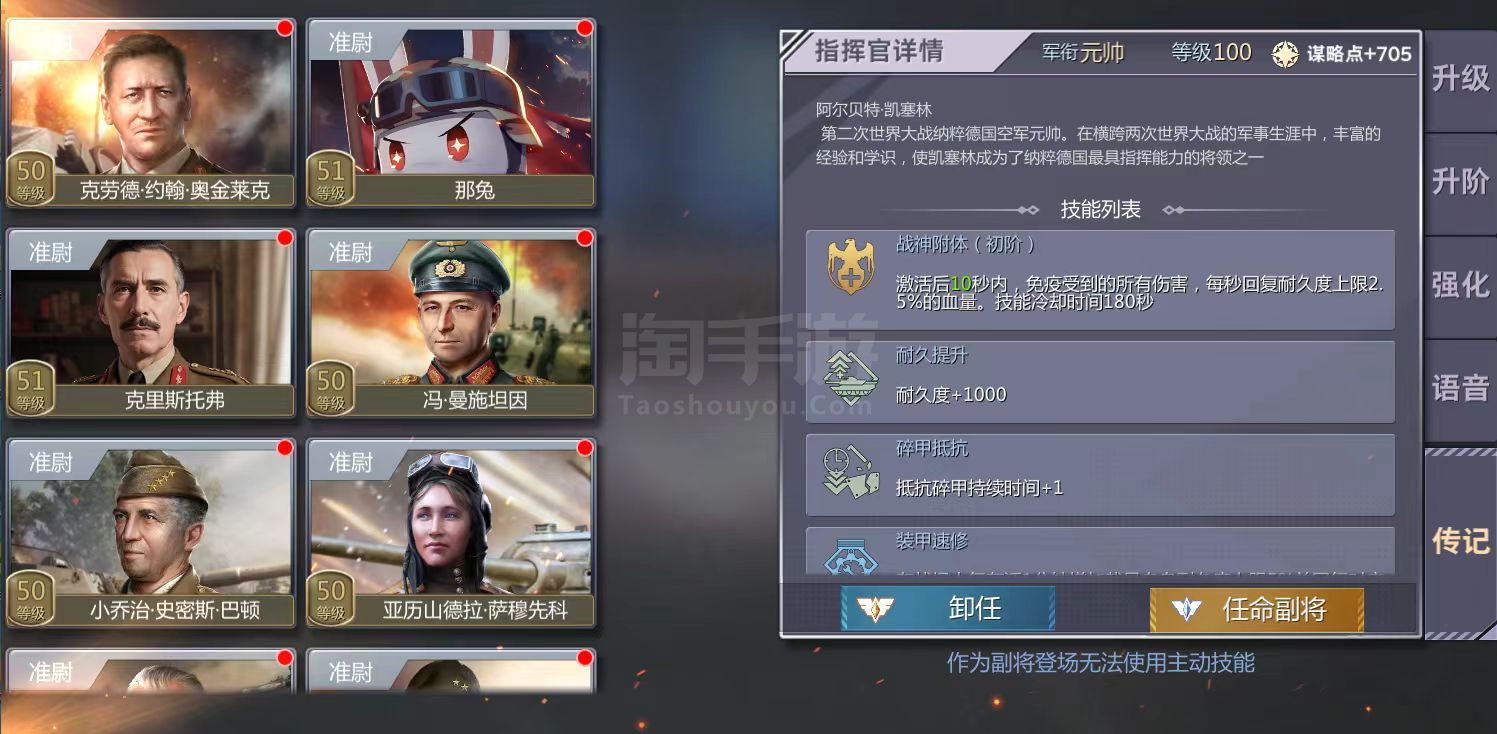Viewport: 1497px width, 734px height.
Task: Open the 升级 tab
Action: click(x=1460, y=79)
